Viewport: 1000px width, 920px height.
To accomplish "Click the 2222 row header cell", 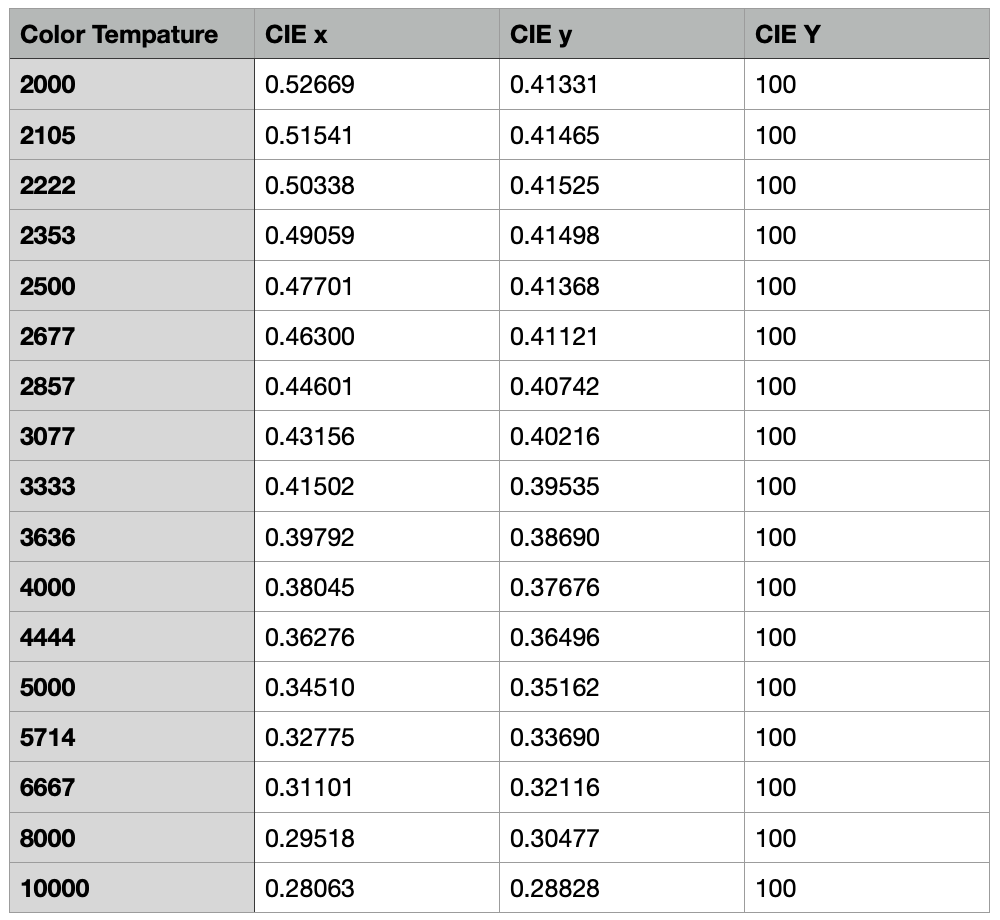I will point(48,186).
